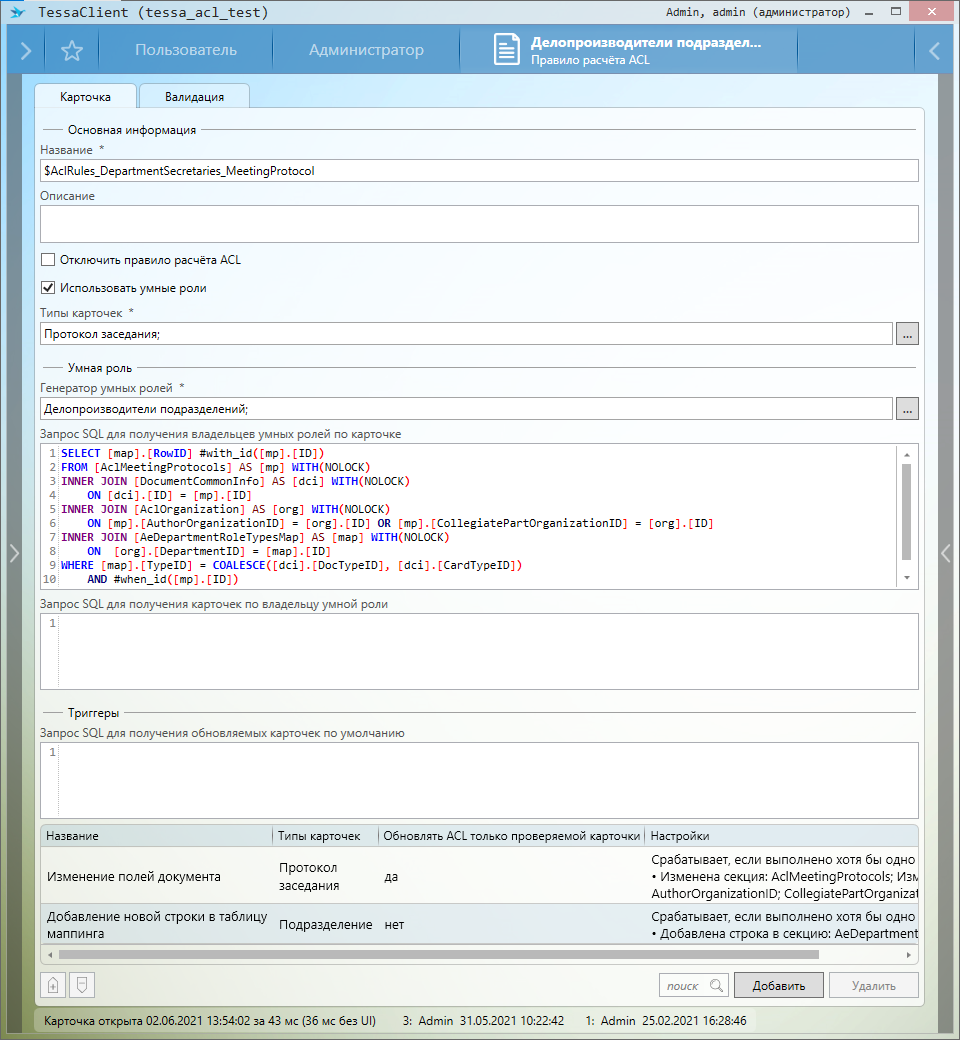Viewport: 960px width, 1040px height.
Task: Open card types selector with ellipsis button
Action: click(x=906, y=334)
